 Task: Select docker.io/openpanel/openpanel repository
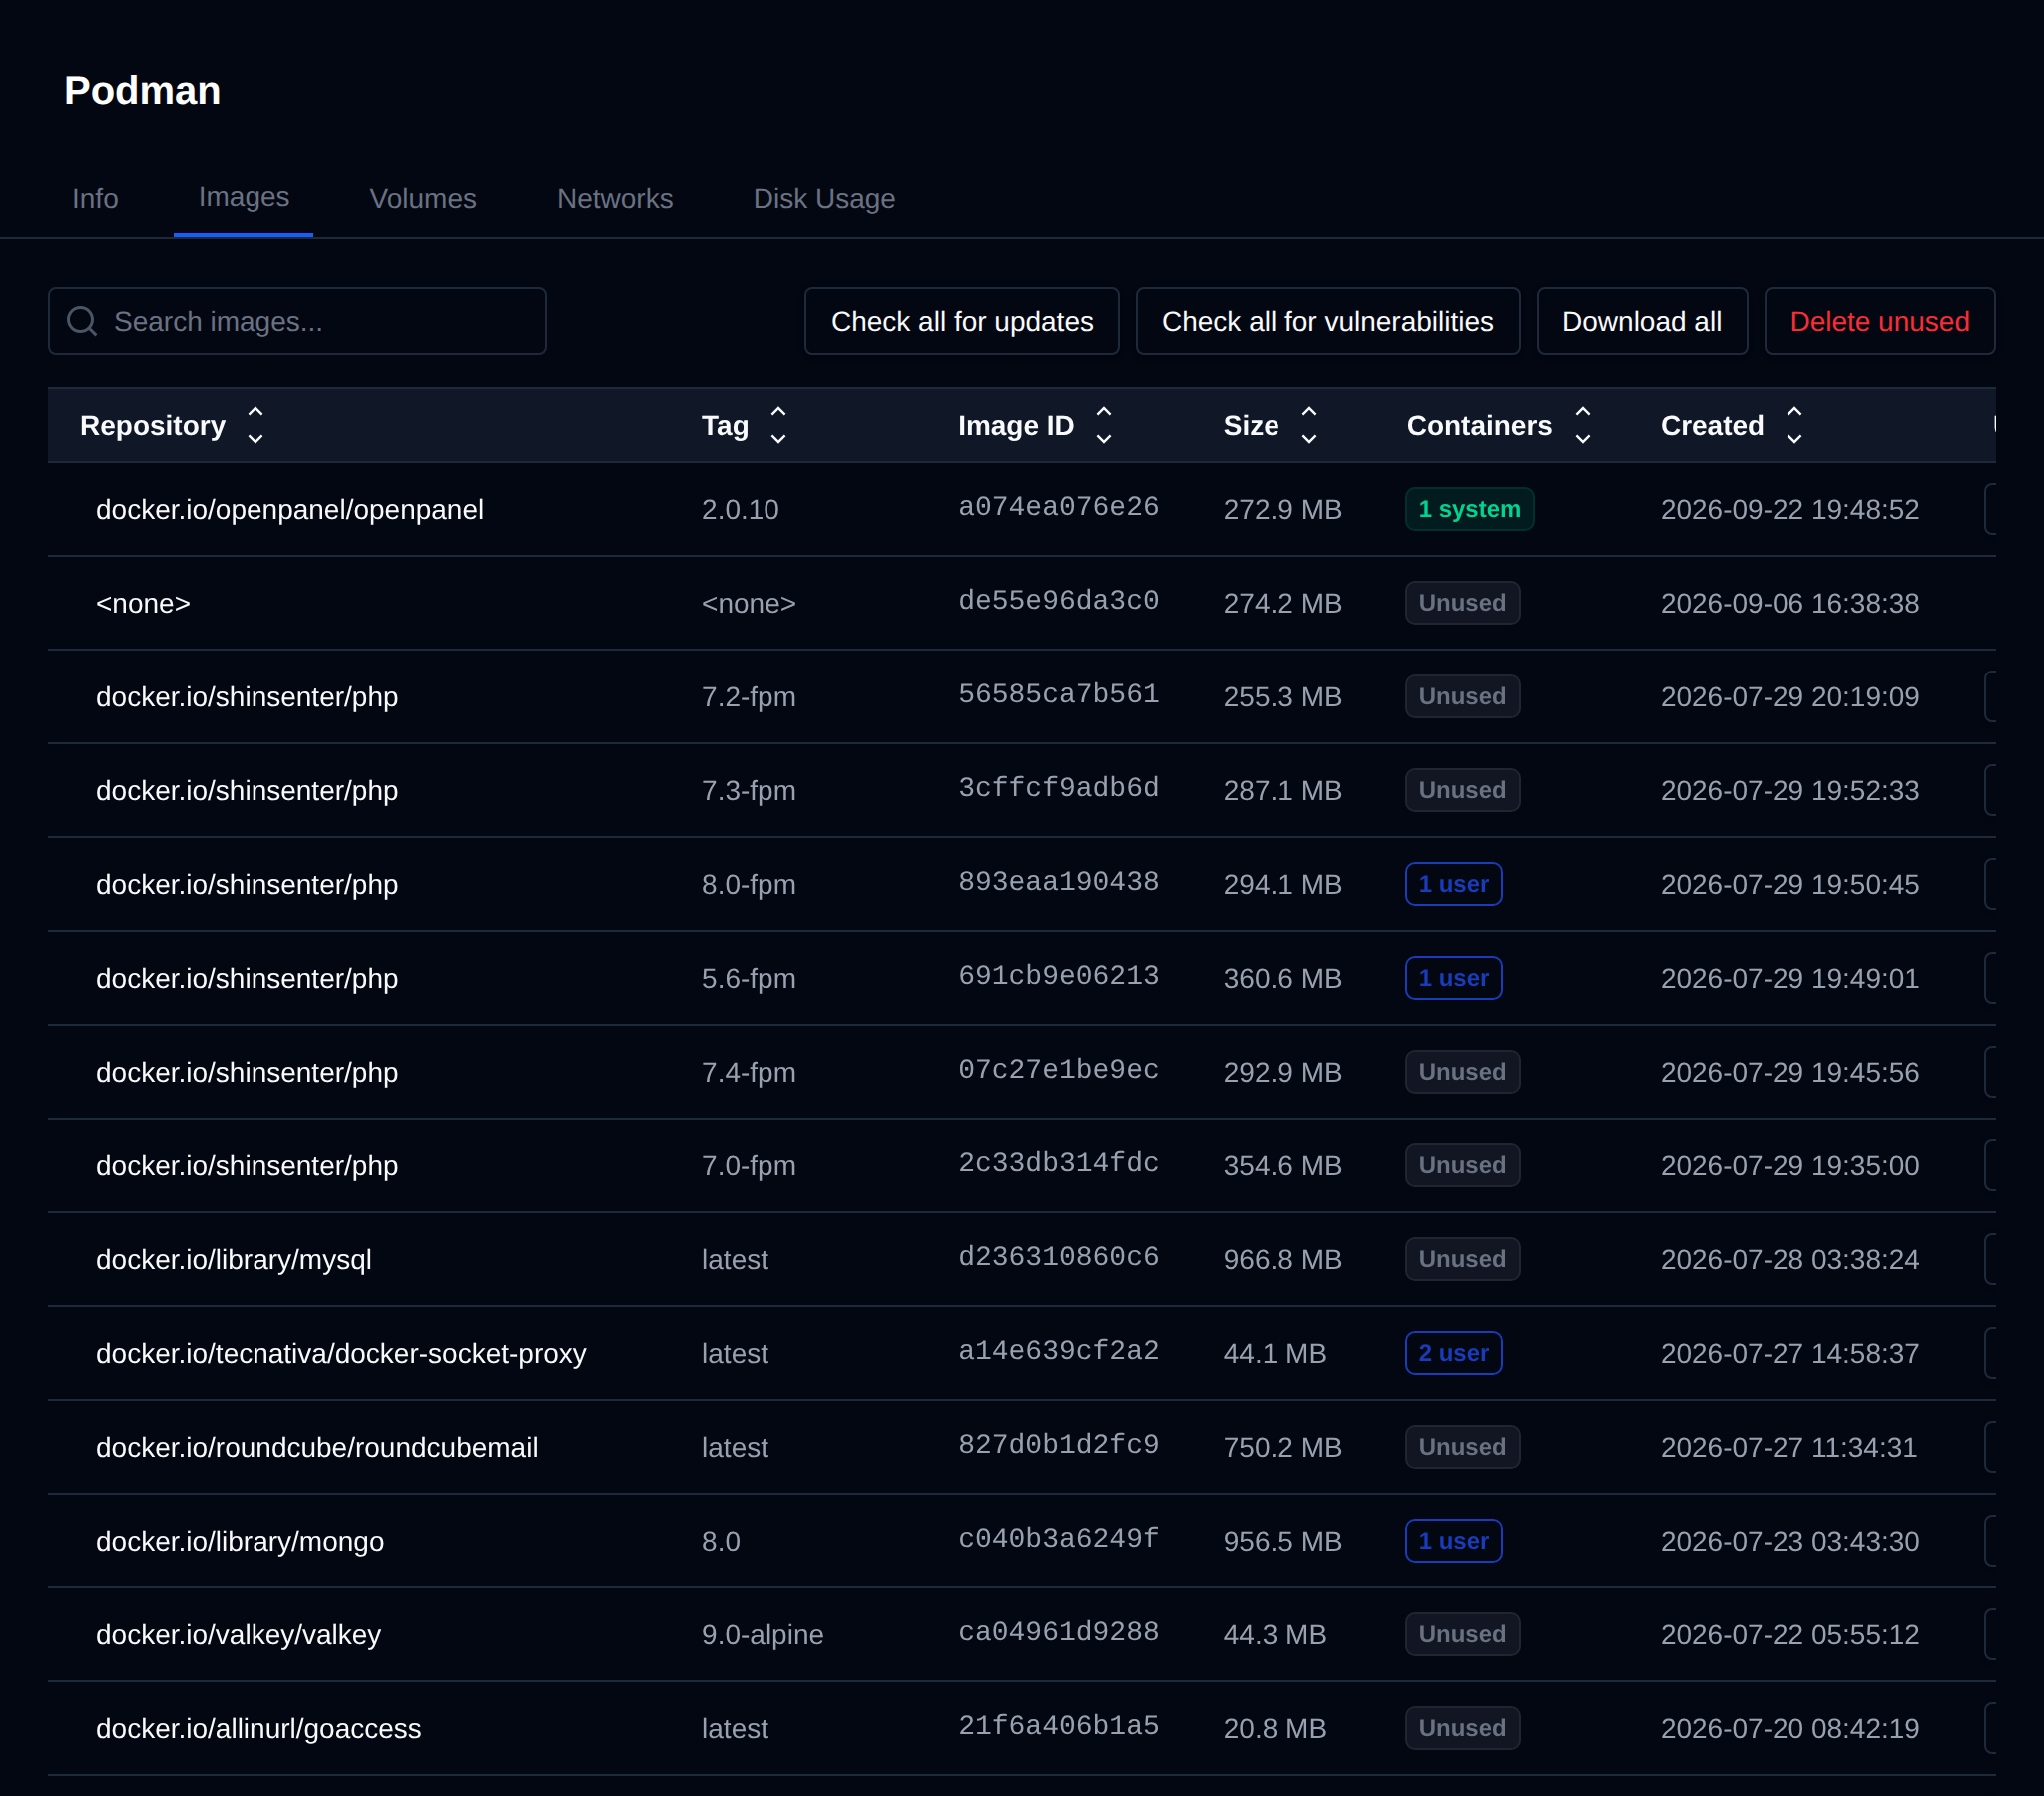pos(290,509)
